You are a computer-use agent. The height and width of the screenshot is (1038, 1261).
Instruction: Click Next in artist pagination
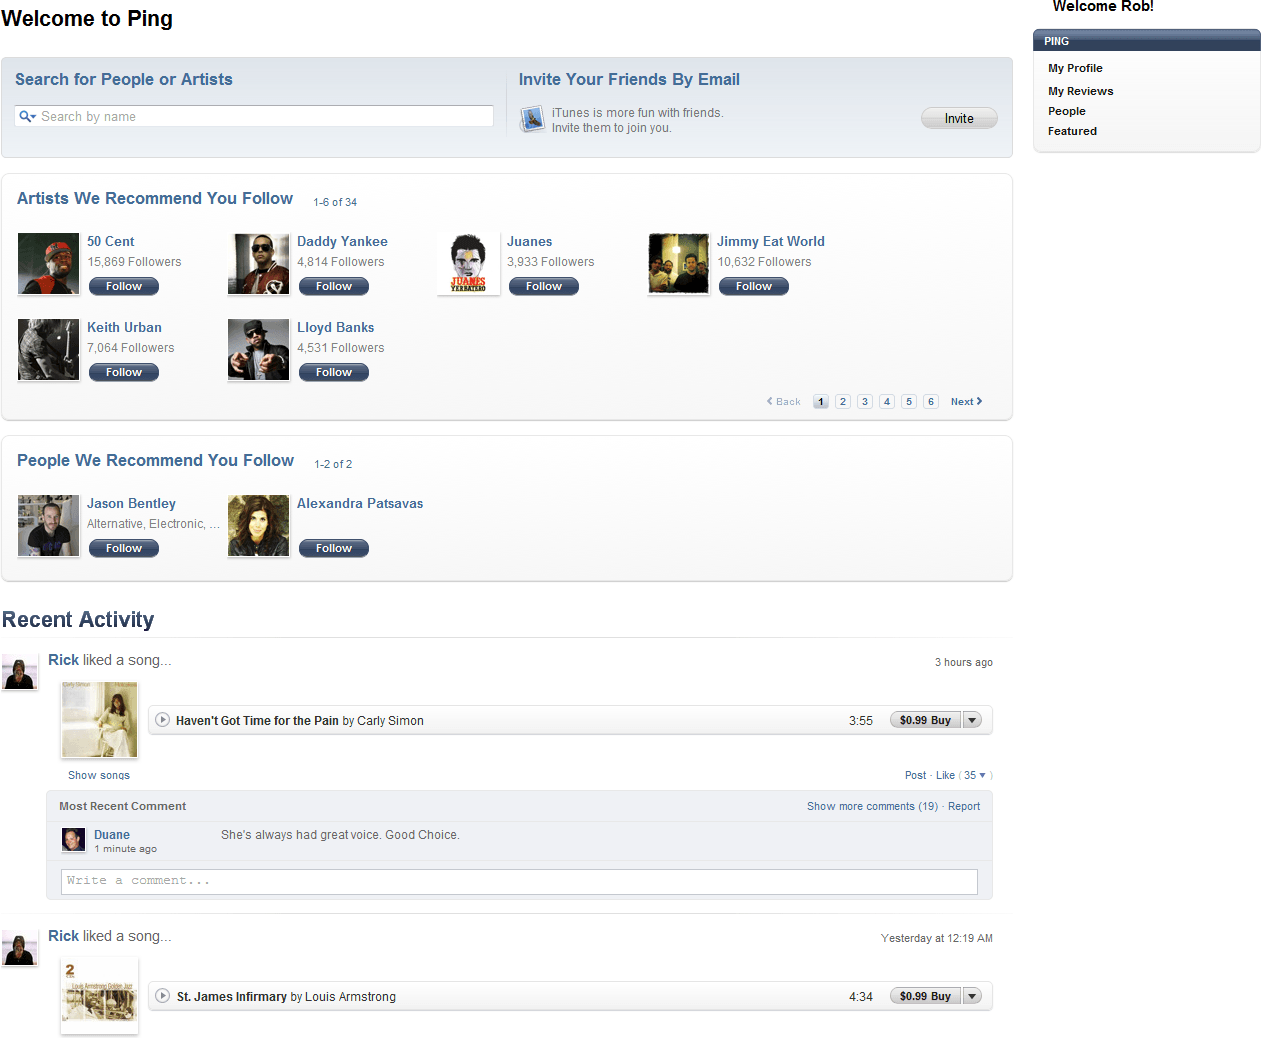966,402
